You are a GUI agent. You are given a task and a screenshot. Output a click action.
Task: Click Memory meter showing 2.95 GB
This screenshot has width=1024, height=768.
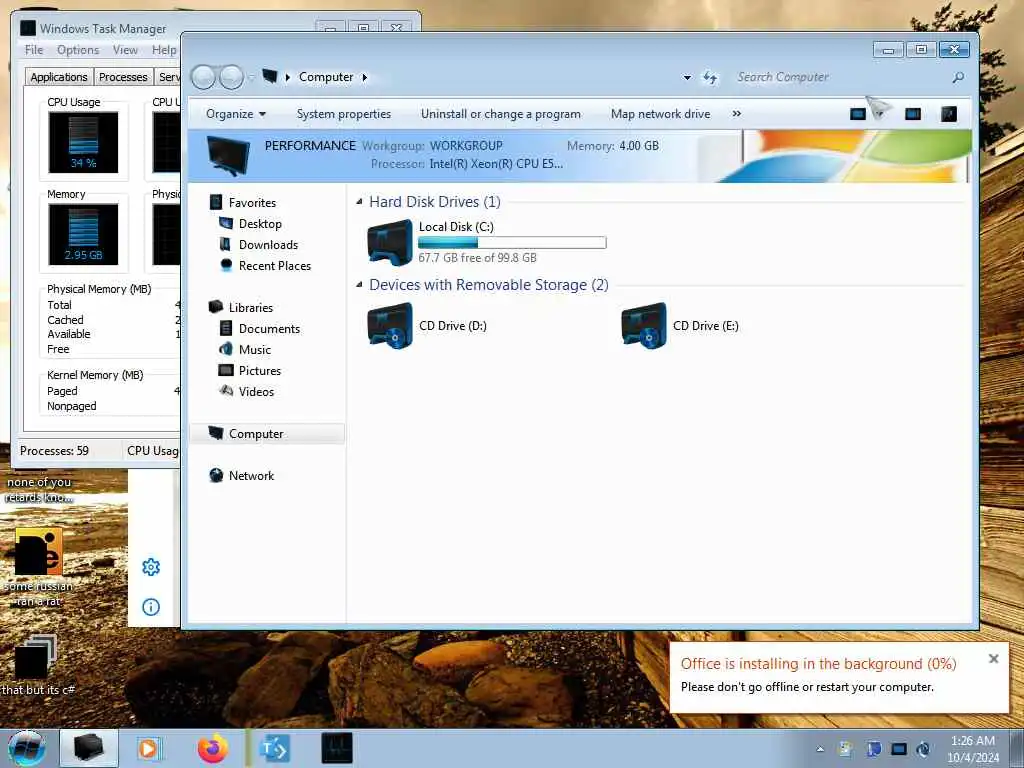click(x=83, y=234)
